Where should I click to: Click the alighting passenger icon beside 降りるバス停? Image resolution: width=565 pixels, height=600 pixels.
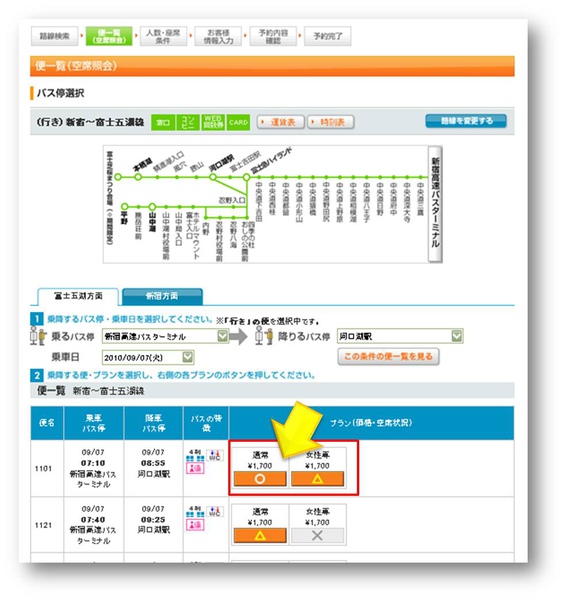264,336
